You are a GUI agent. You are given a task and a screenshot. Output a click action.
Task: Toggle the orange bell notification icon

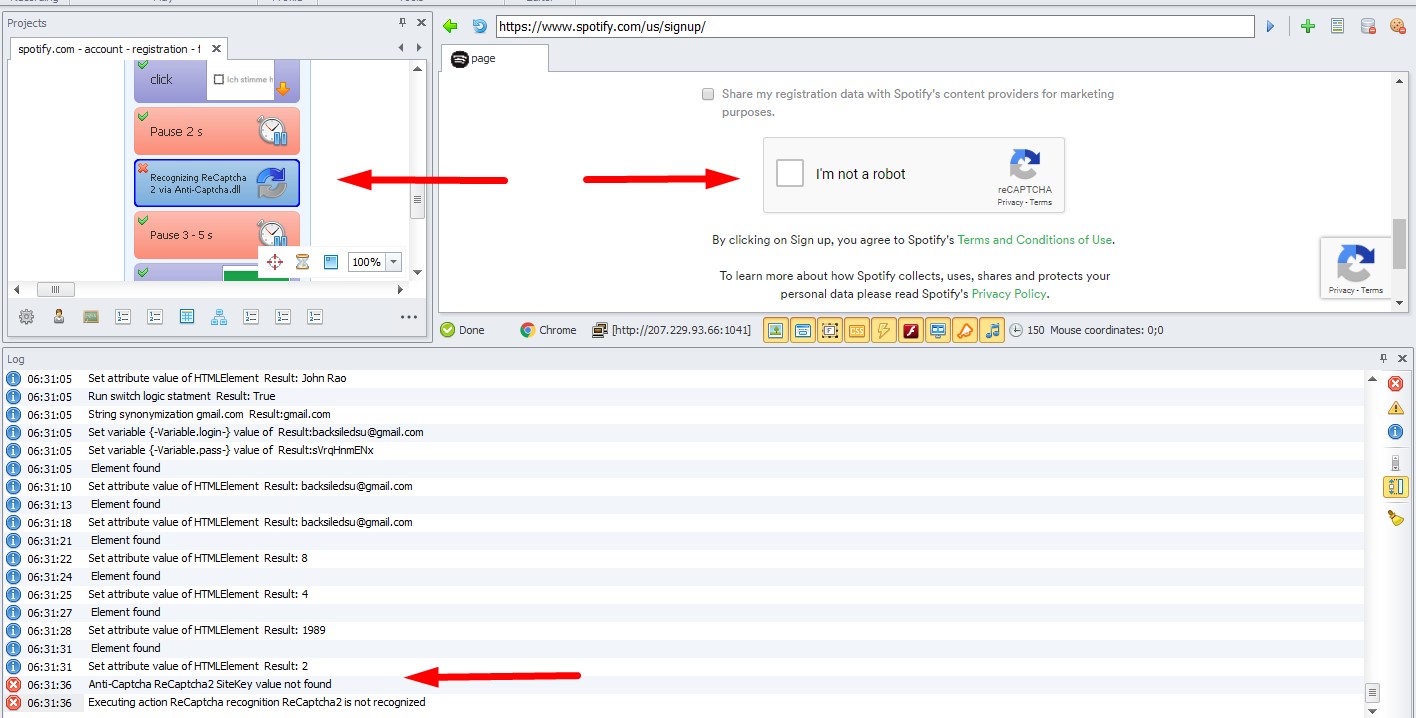(x=964, y=330)
